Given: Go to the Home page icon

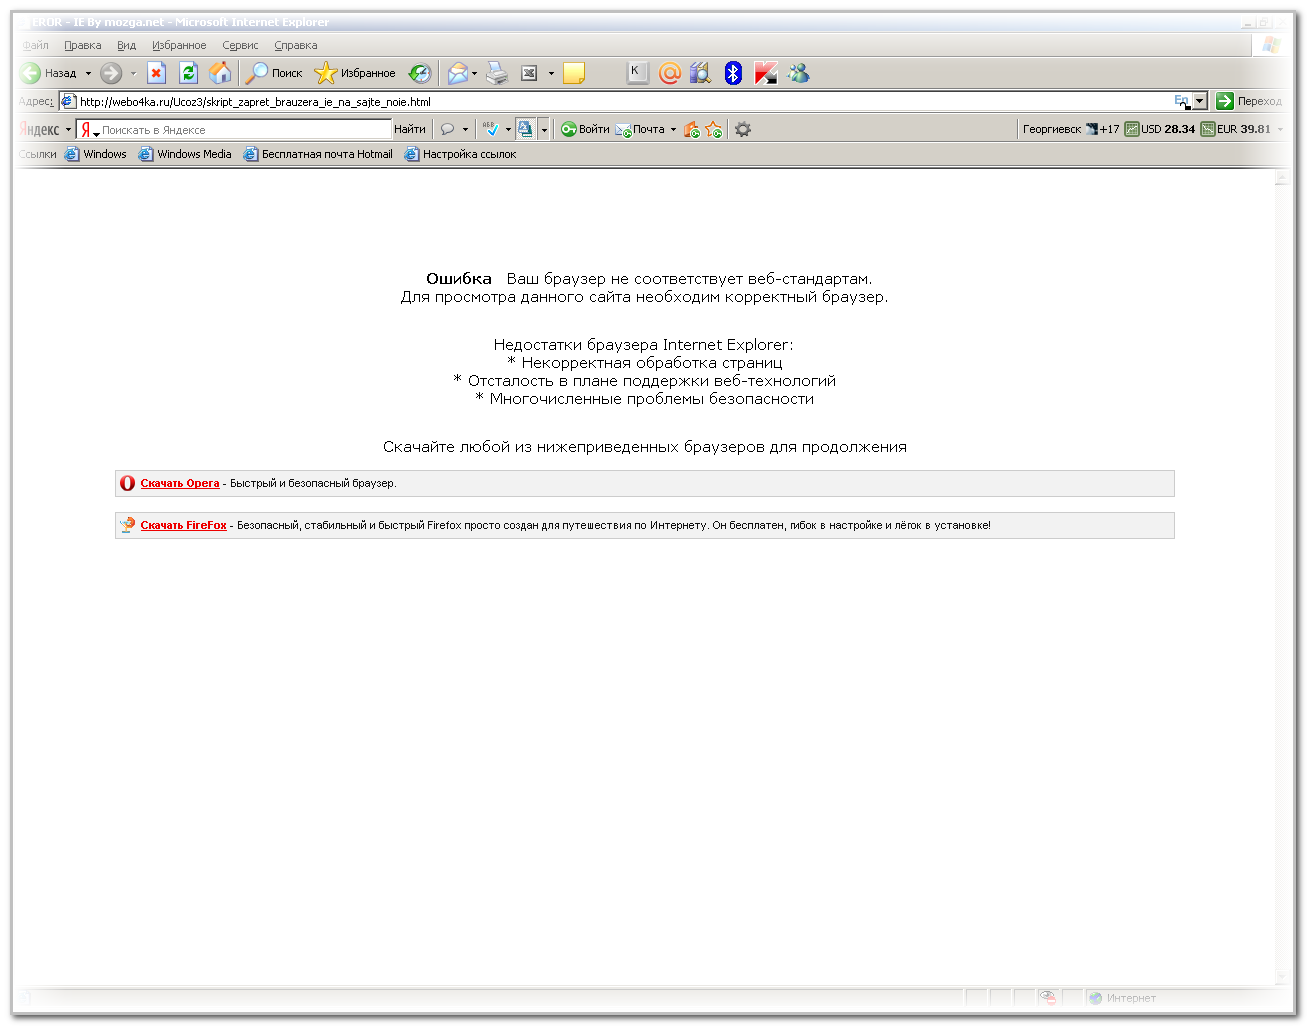Looking at the screenshot, I should 220,73.
